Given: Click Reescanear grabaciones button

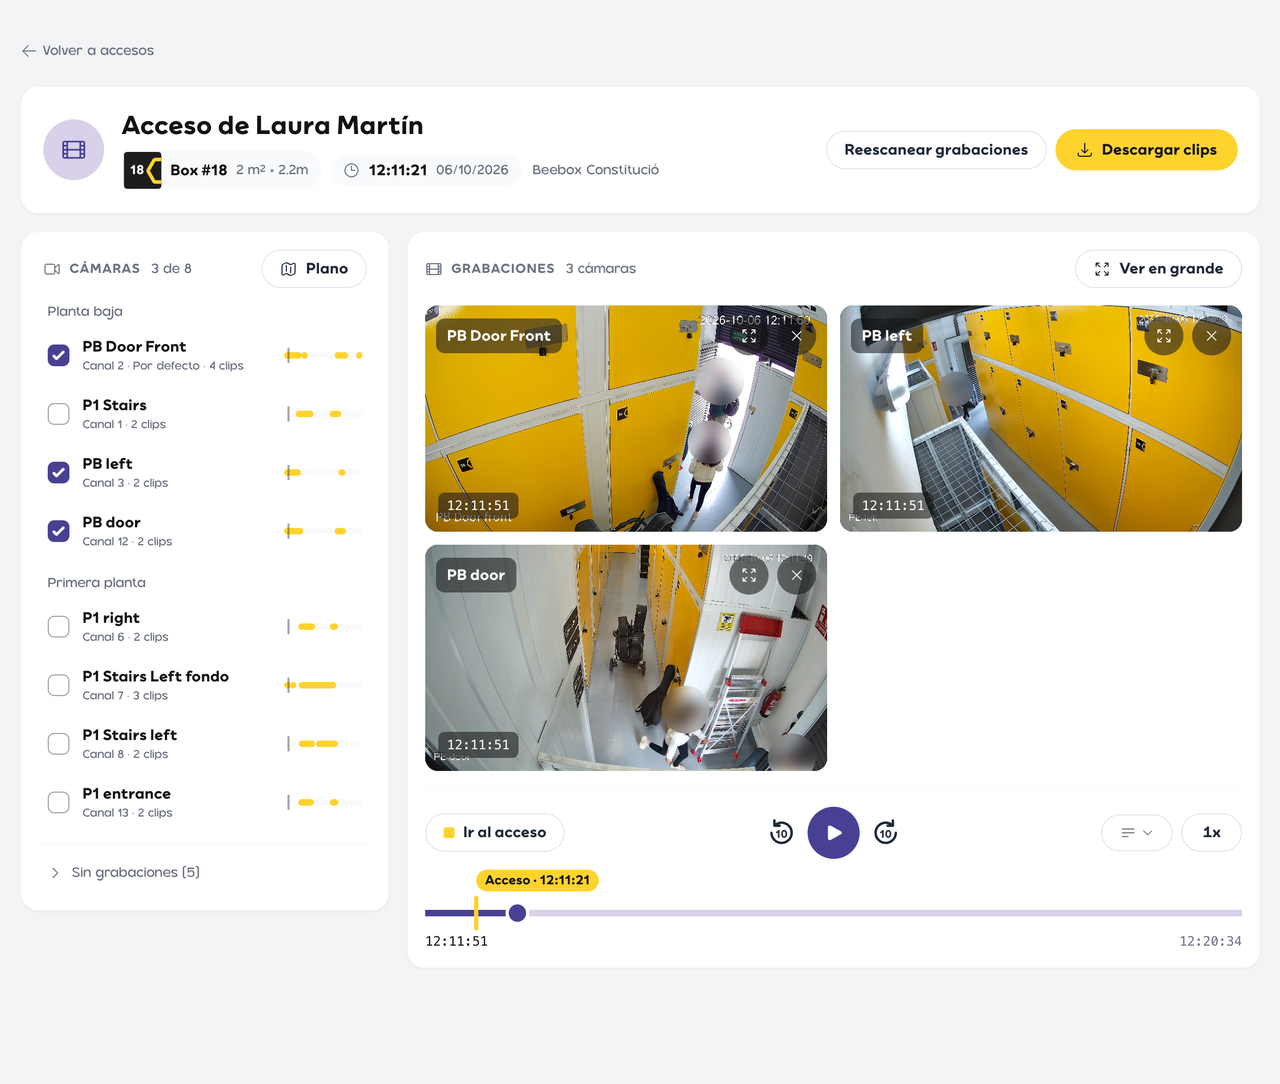Looking at the screenshot, I should pos(936,150).
